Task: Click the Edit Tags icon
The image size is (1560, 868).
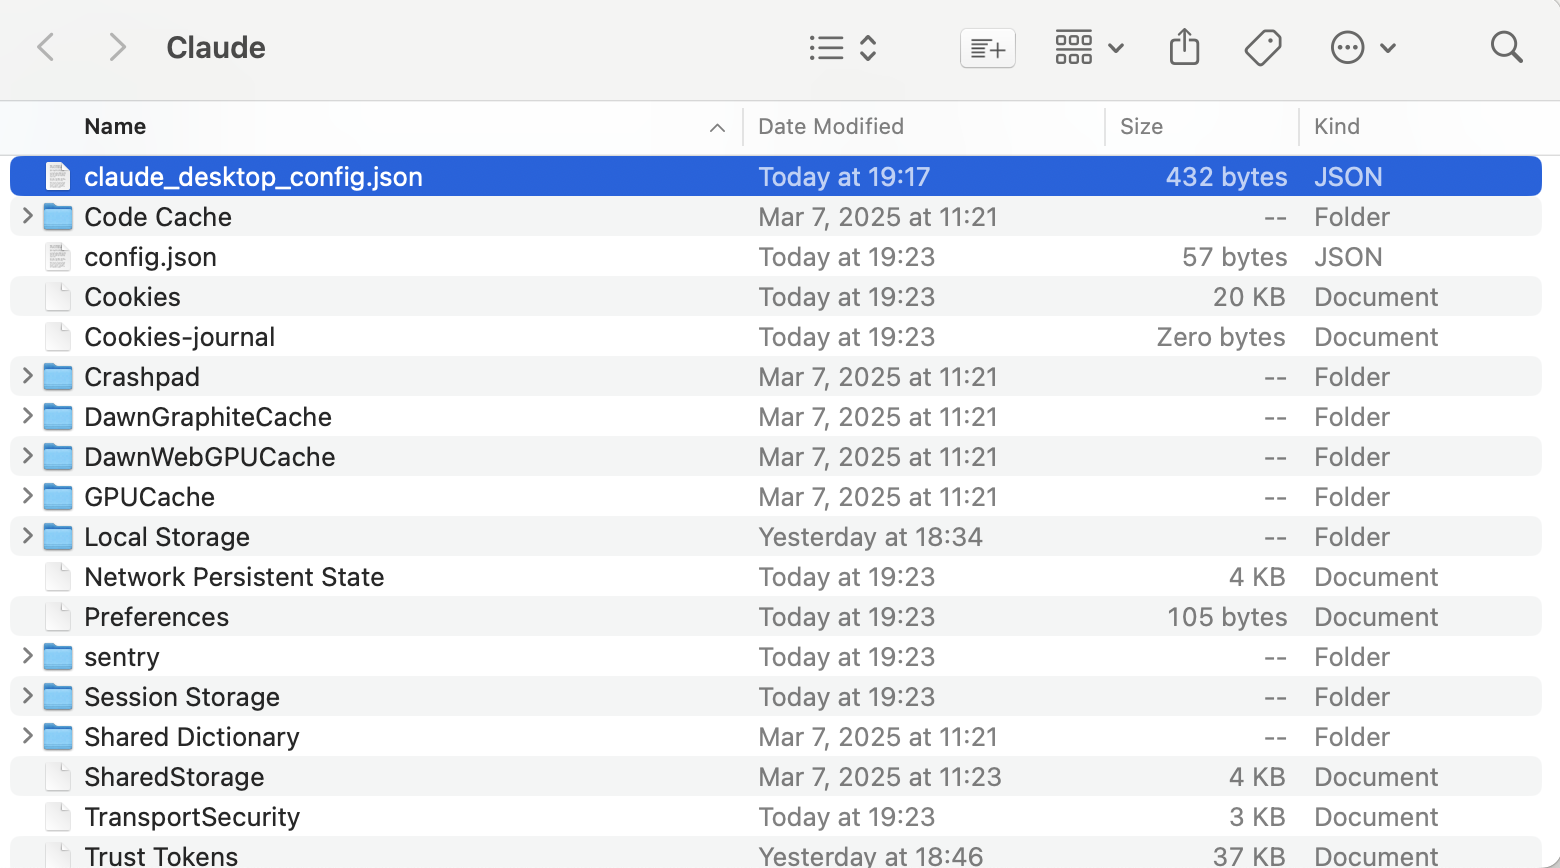Action: (x=1263, y=47)
